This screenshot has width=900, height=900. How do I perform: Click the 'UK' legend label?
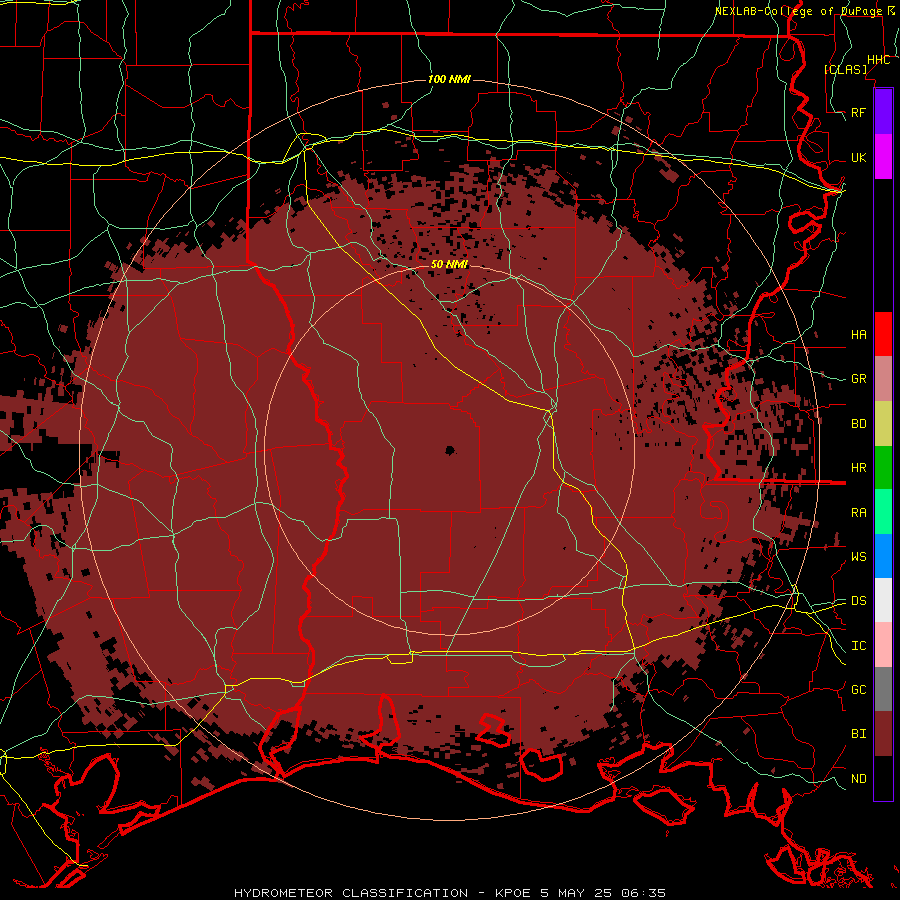point(859,158)
